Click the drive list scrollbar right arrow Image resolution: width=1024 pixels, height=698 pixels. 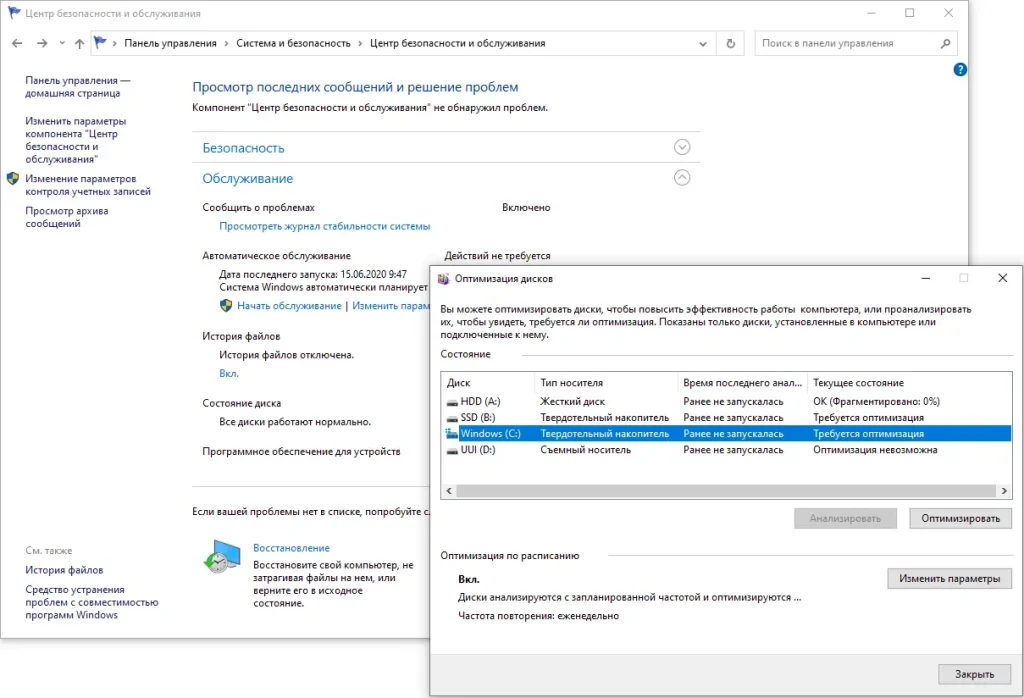(x=1004, y=490)
